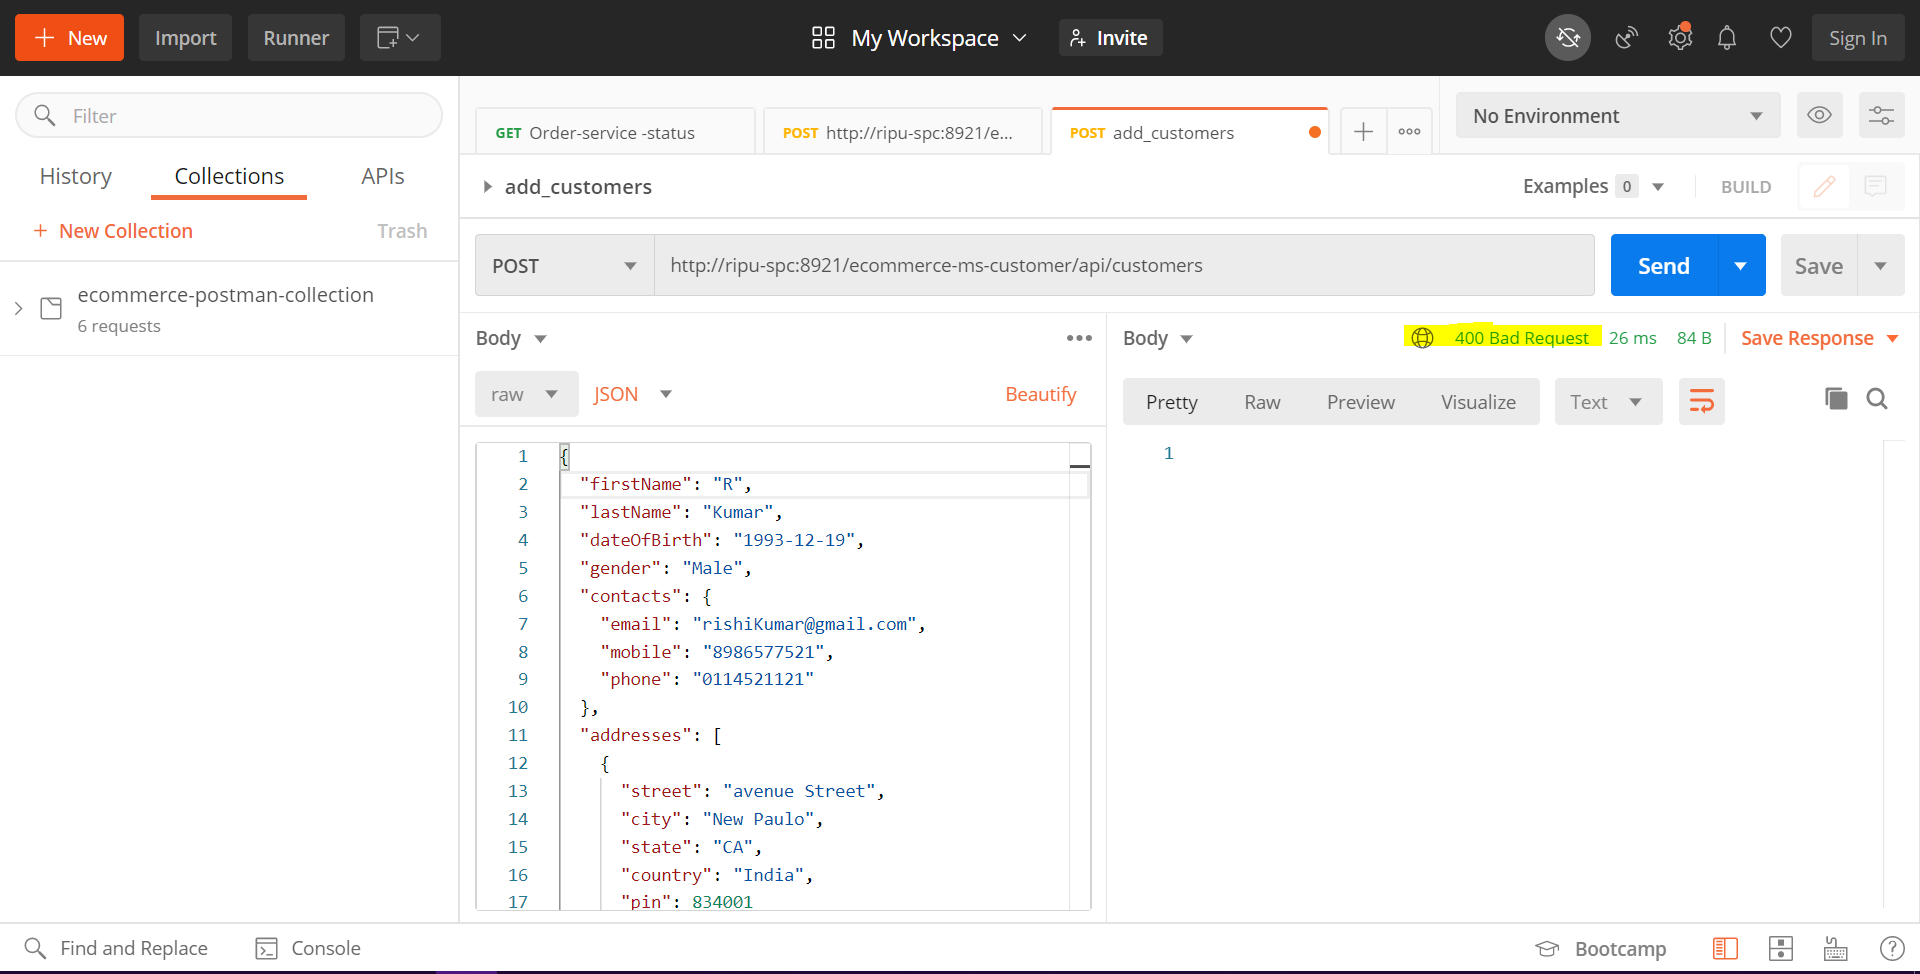Open the tab options ellipsis

click(1410, 132)
